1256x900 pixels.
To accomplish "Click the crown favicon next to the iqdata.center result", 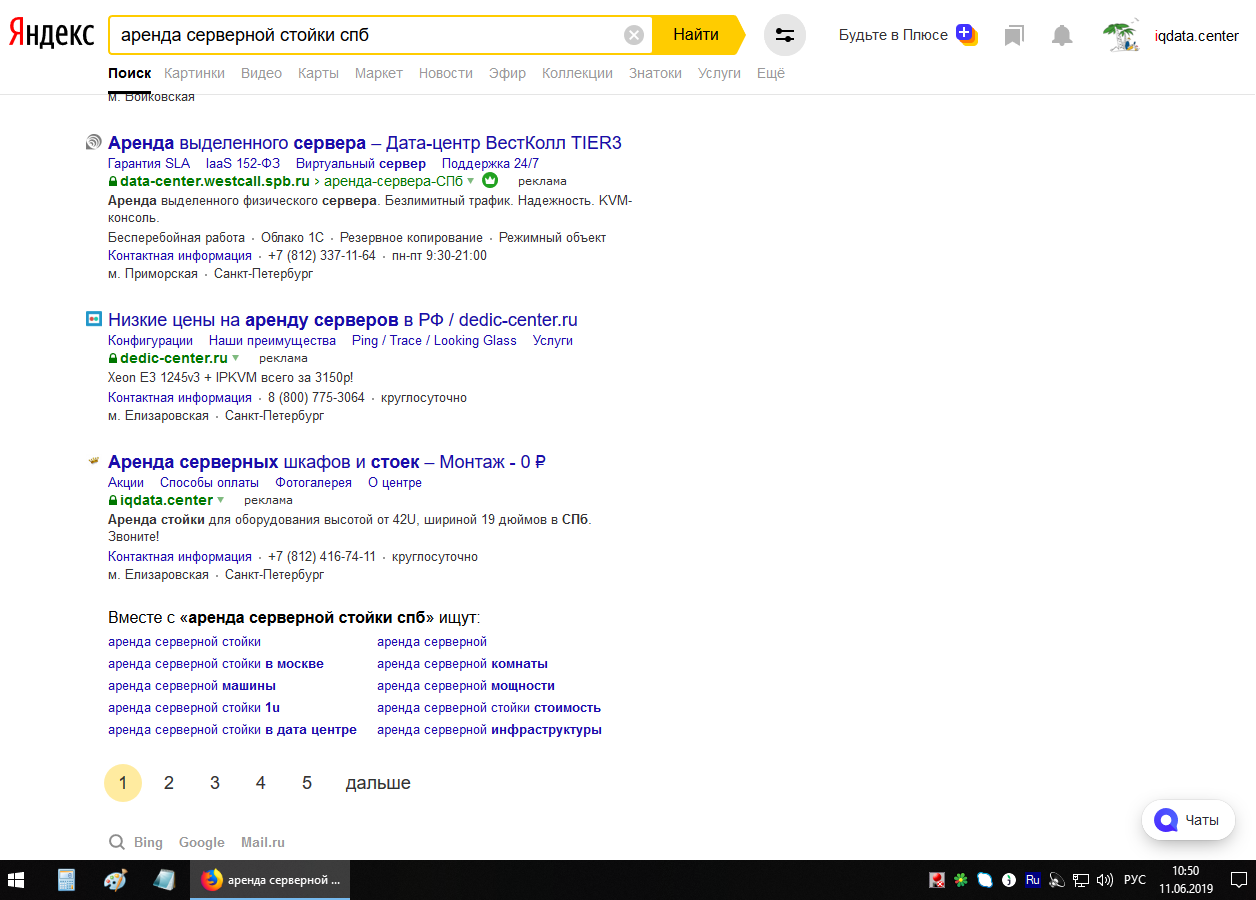I will point(94,461).
